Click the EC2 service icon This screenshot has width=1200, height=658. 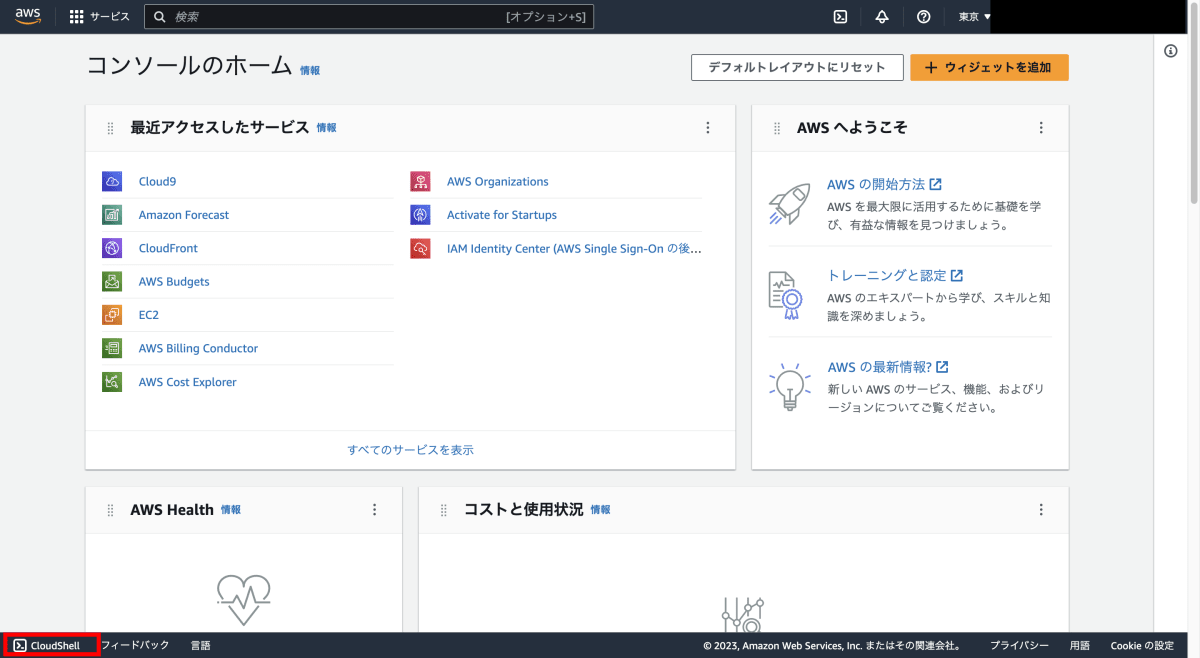(x=112, y=315)
